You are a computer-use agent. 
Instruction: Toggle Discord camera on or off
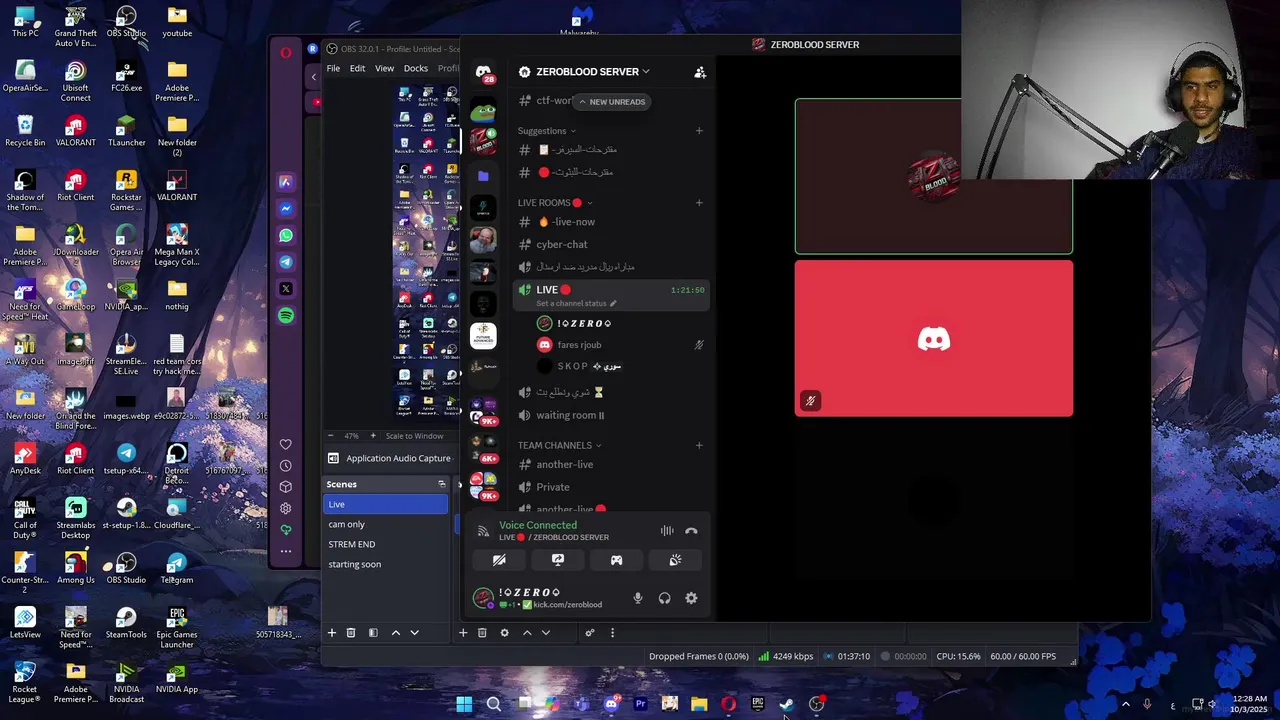coord(499,560)
